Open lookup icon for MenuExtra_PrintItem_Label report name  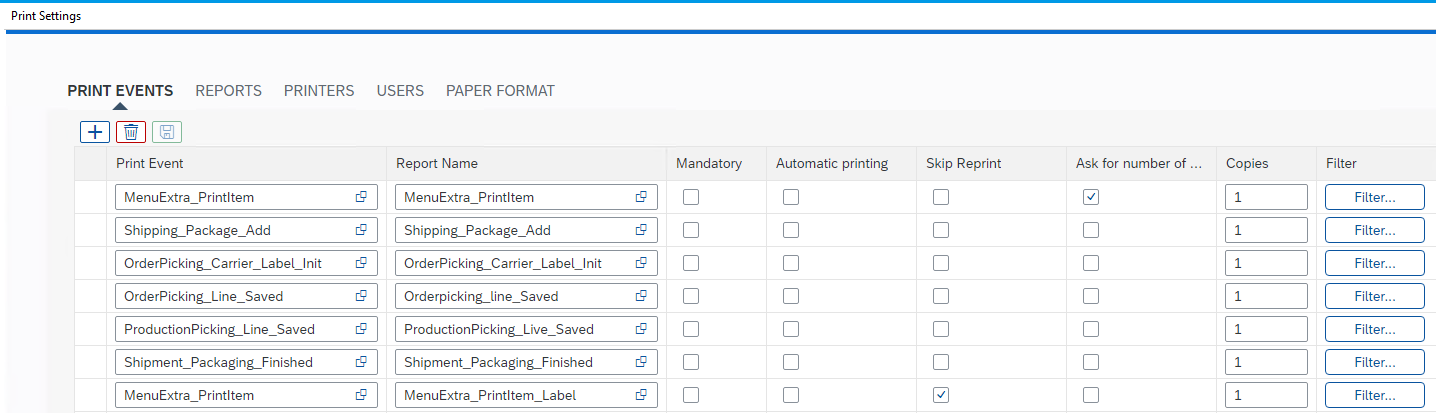pos(641,395)
